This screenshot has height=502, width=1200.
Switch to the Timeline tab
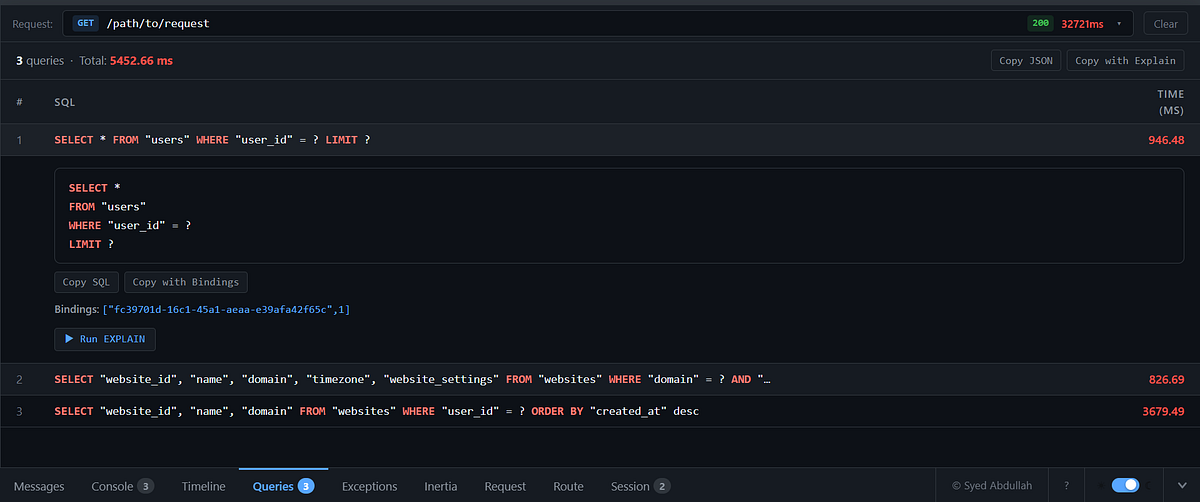203,486
